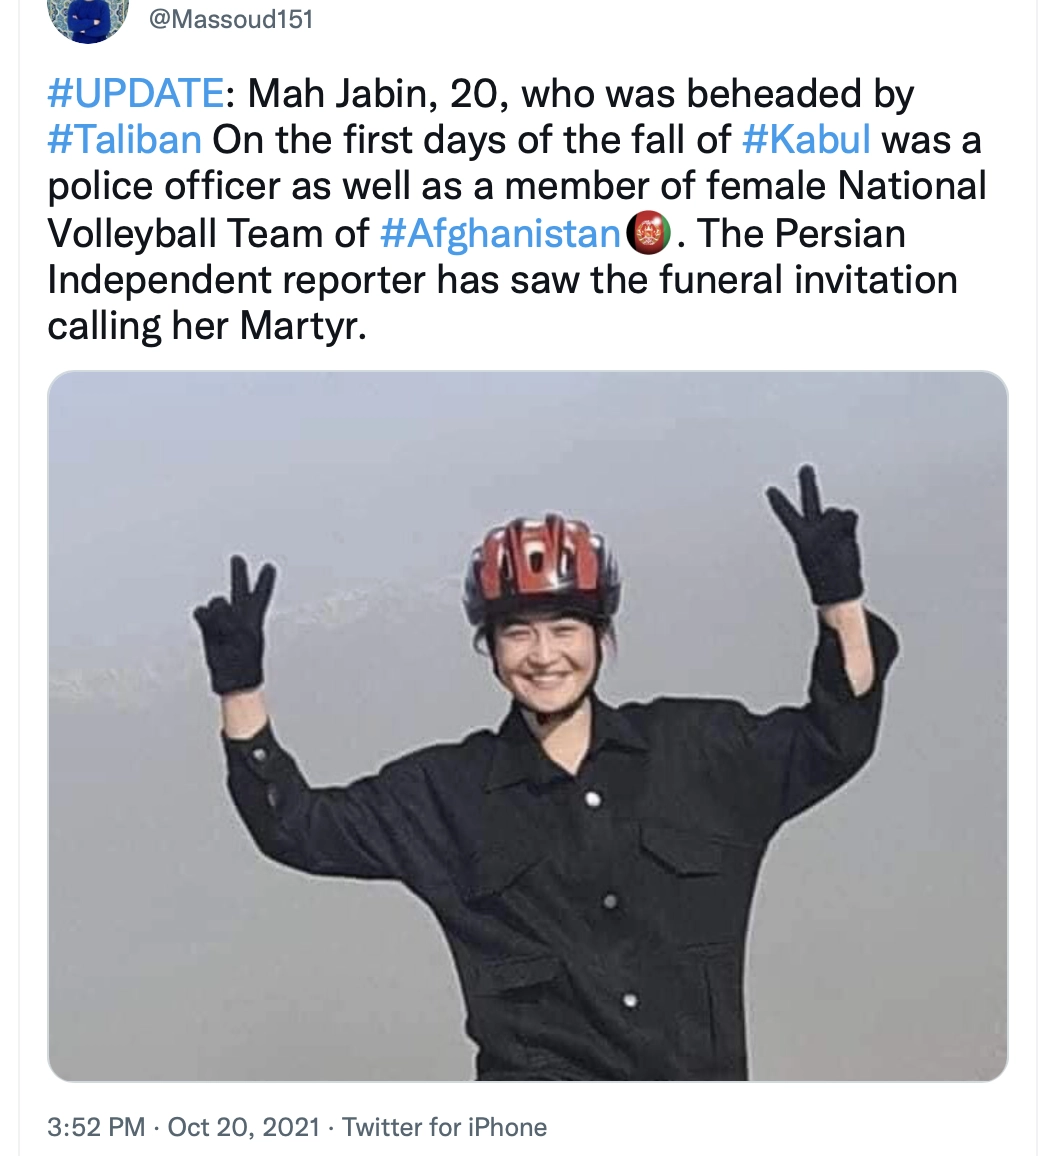The height and width of the screenshot is (1156, 1048).
Task: View the 3:52 PM tweet timestamp
Action: tap(97, 1127)
